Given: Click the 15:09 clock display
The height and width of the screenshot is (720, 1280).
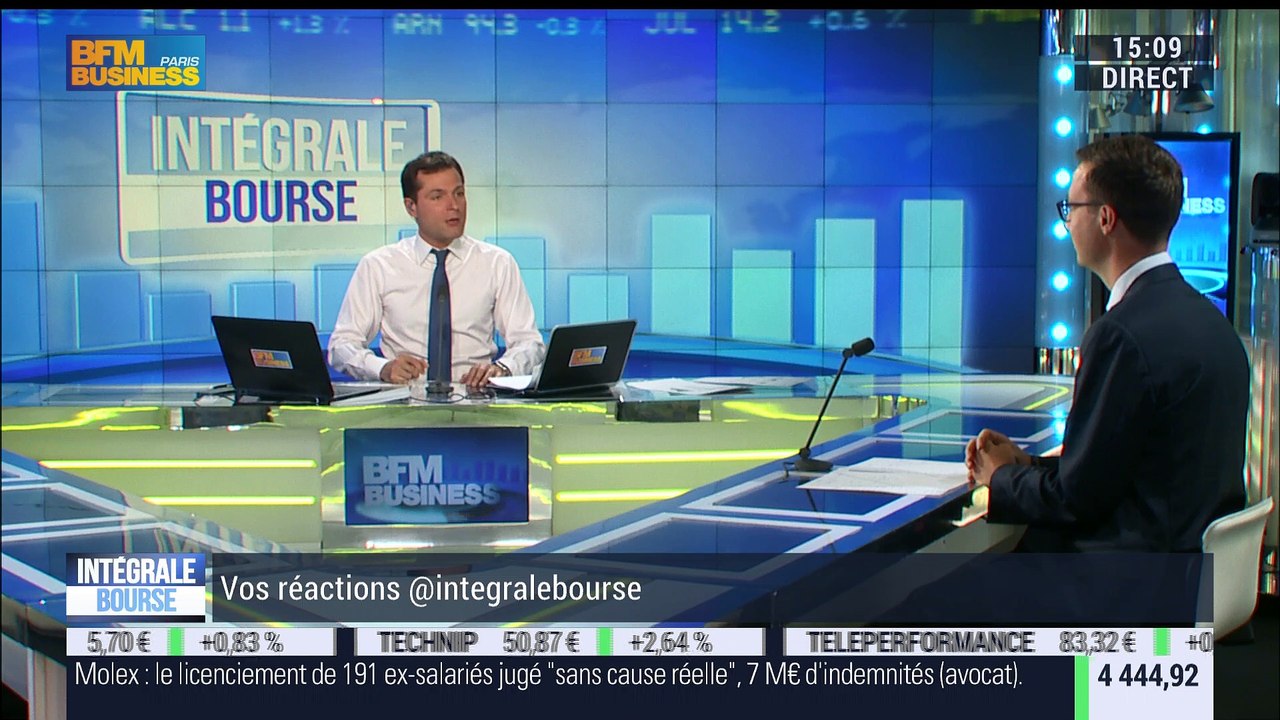Looking at the screenshot, I should click(x=1148, y=48).
